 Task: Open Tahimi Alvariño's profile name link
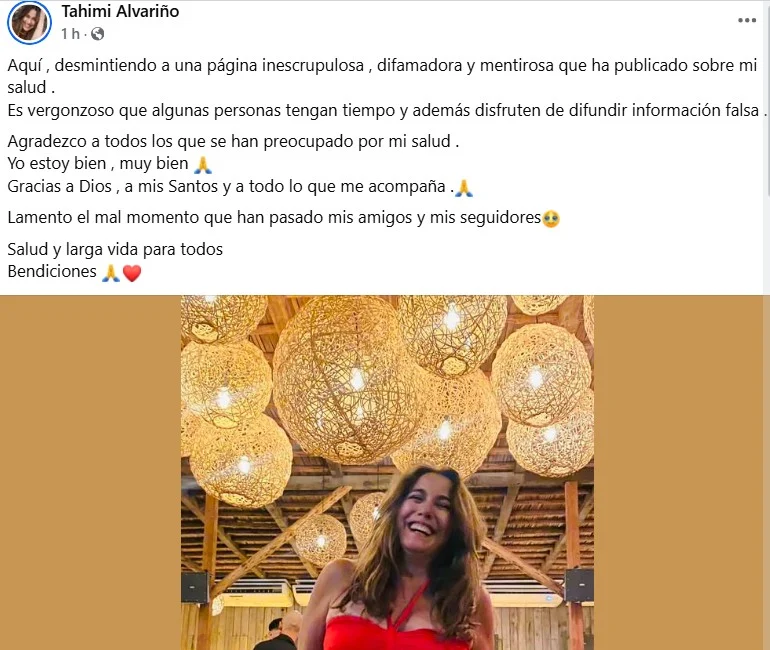click(x=120, y=11)
